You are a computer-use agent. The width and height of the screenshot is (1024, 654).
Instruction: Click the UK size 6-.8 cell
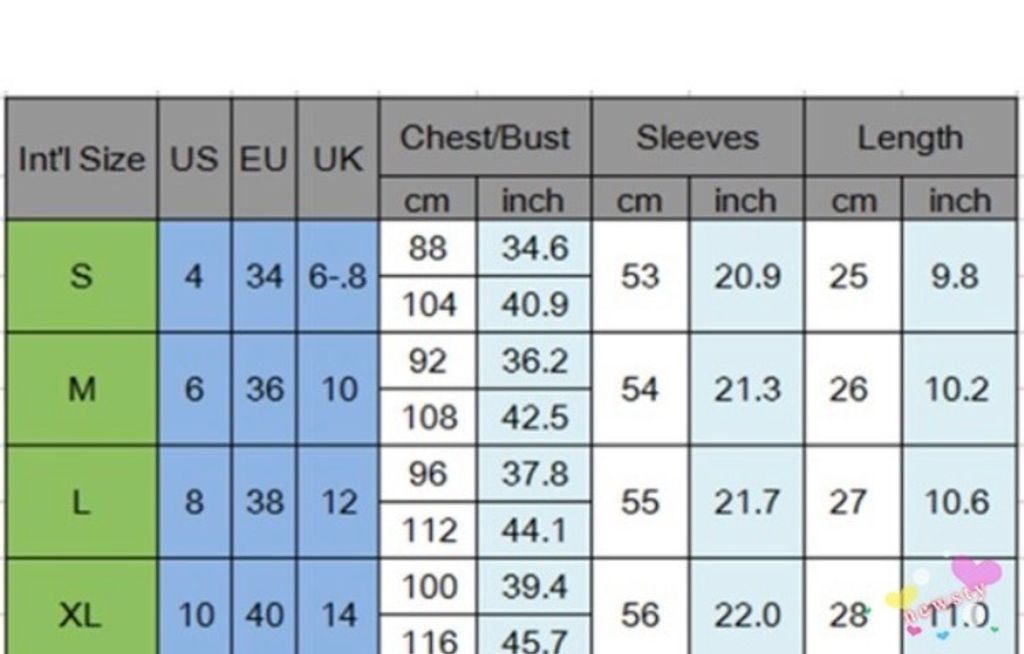click(338, 276)
